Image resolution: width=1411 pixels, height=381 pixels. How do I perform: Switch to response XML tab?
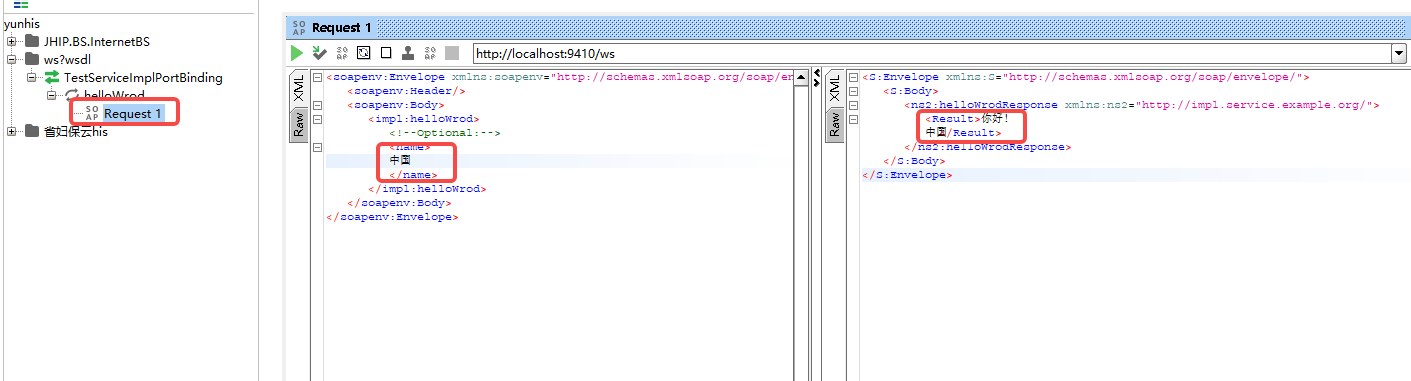[x=834, y=90]
